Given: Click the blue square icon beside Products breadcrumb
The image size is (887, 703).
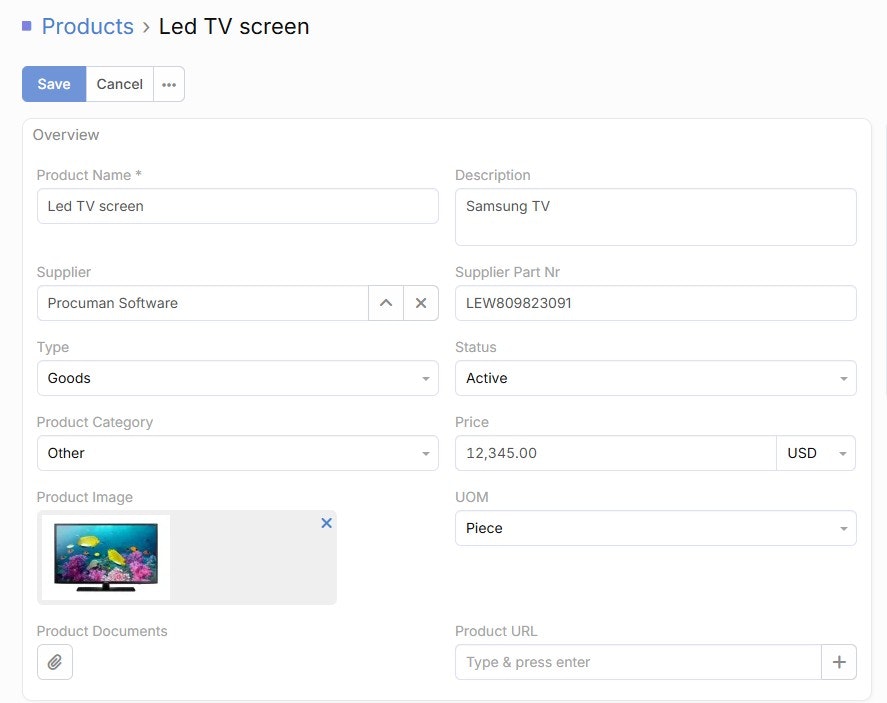Looking at the screenshot, I should [x=25, y=25].
